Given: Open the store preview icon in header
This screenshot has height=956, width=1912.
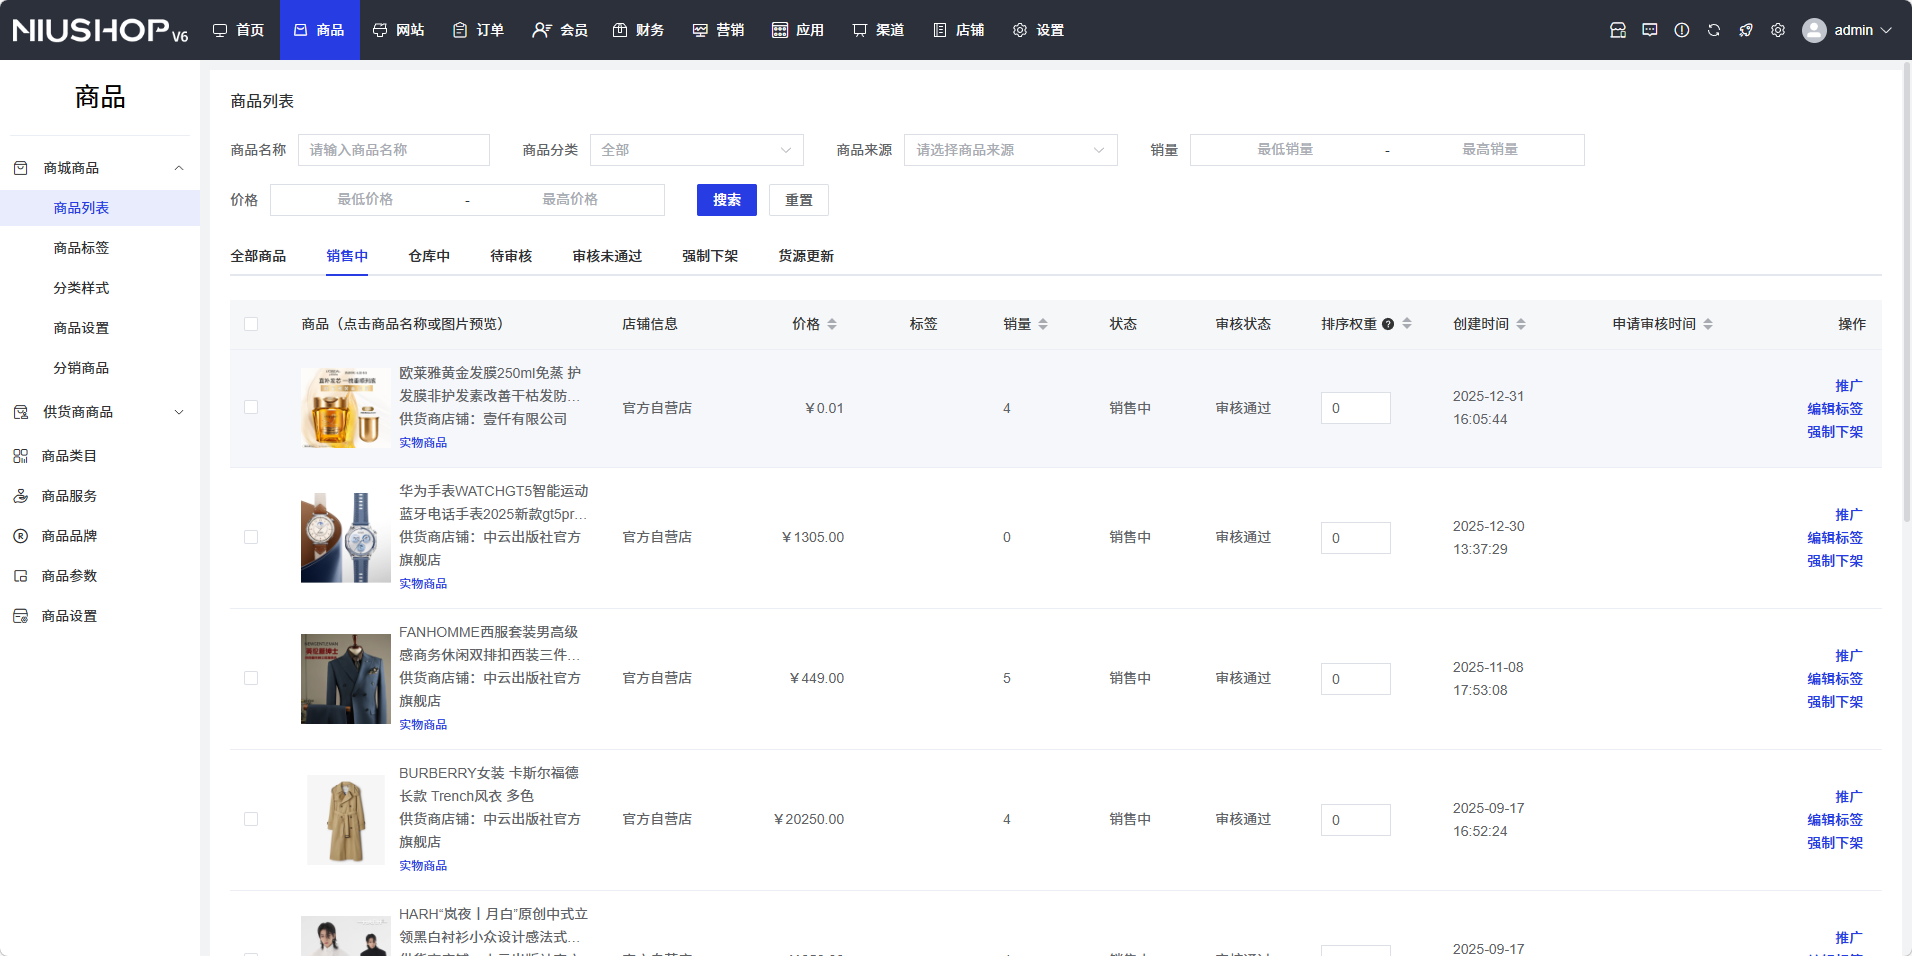Looking at the screenshot, I should 1617,30.
